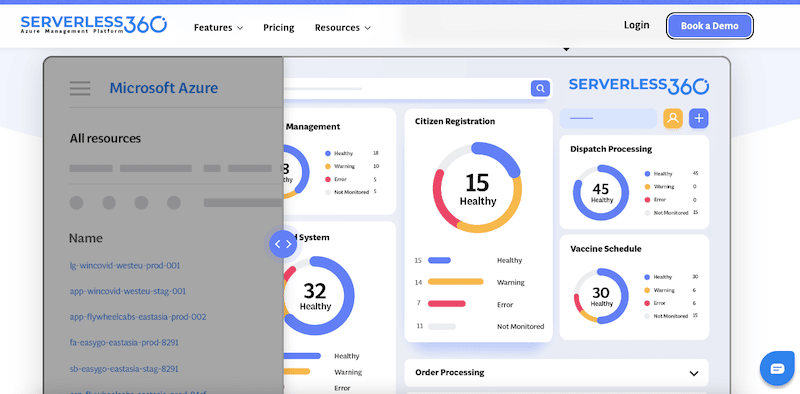800x394 pixels.
Task: Click the Serverless360 logo inside the dashboard
Action: coord(639,86)
